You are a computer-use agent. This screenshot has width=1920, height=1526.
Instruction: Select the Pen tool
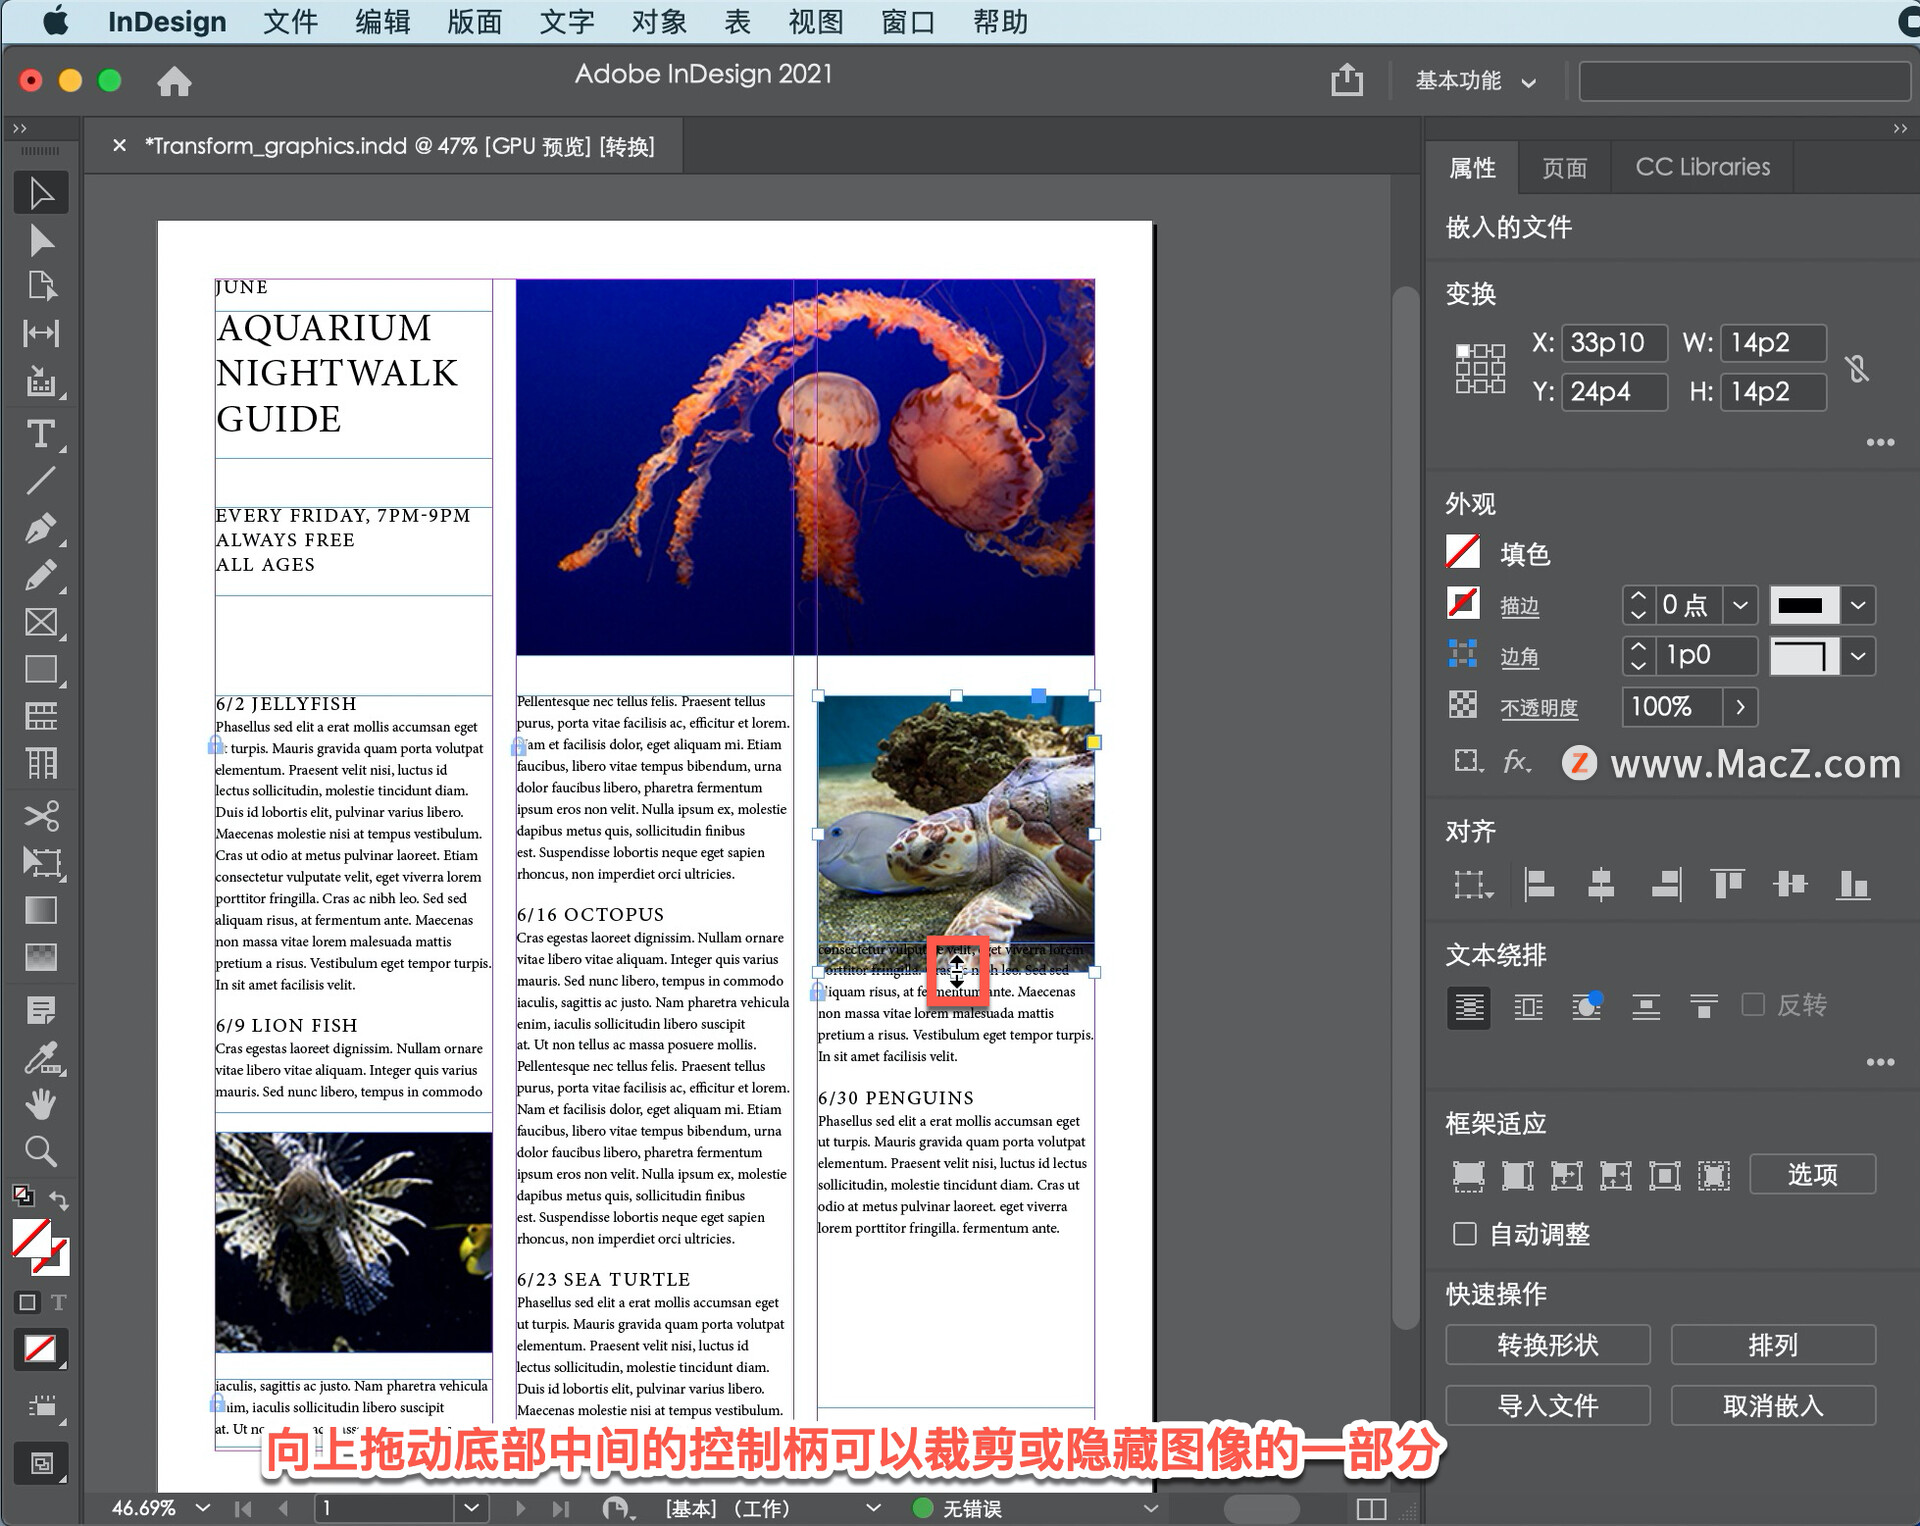(41, 528)
